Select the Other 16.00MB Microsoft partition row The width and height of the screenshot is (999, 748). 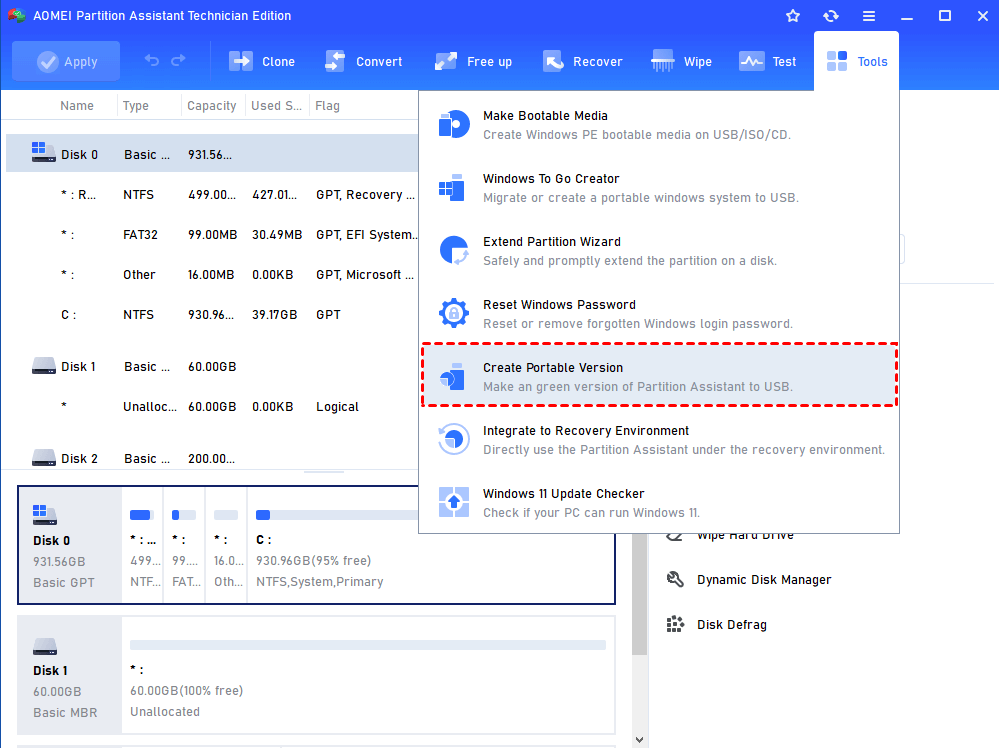[x=212, y=275]
